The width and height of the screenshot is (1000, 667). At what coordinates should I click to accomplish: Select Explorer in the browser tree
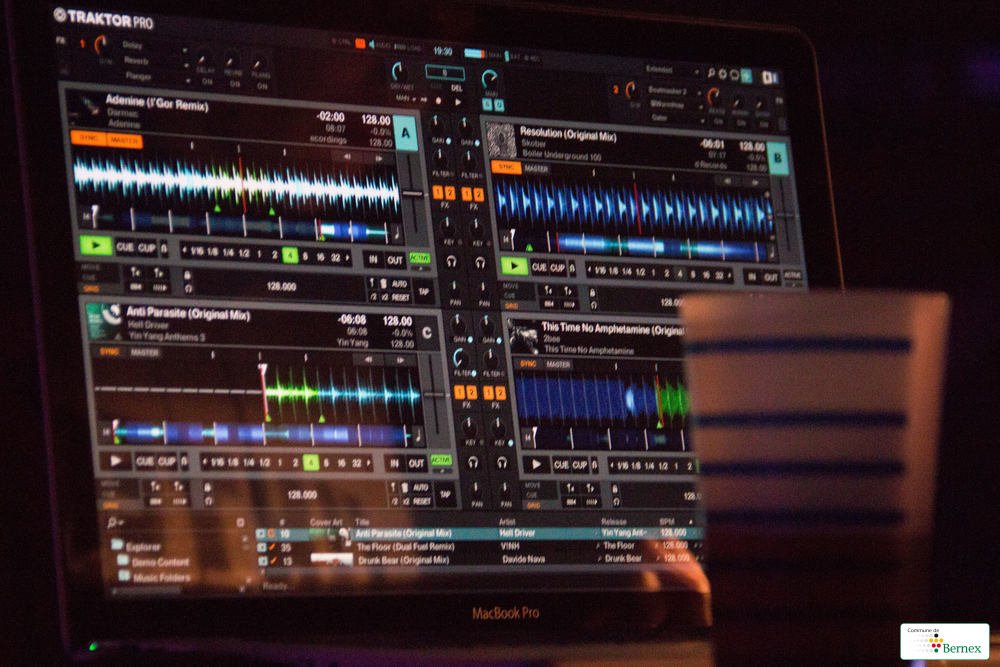[x=143, y=546]
